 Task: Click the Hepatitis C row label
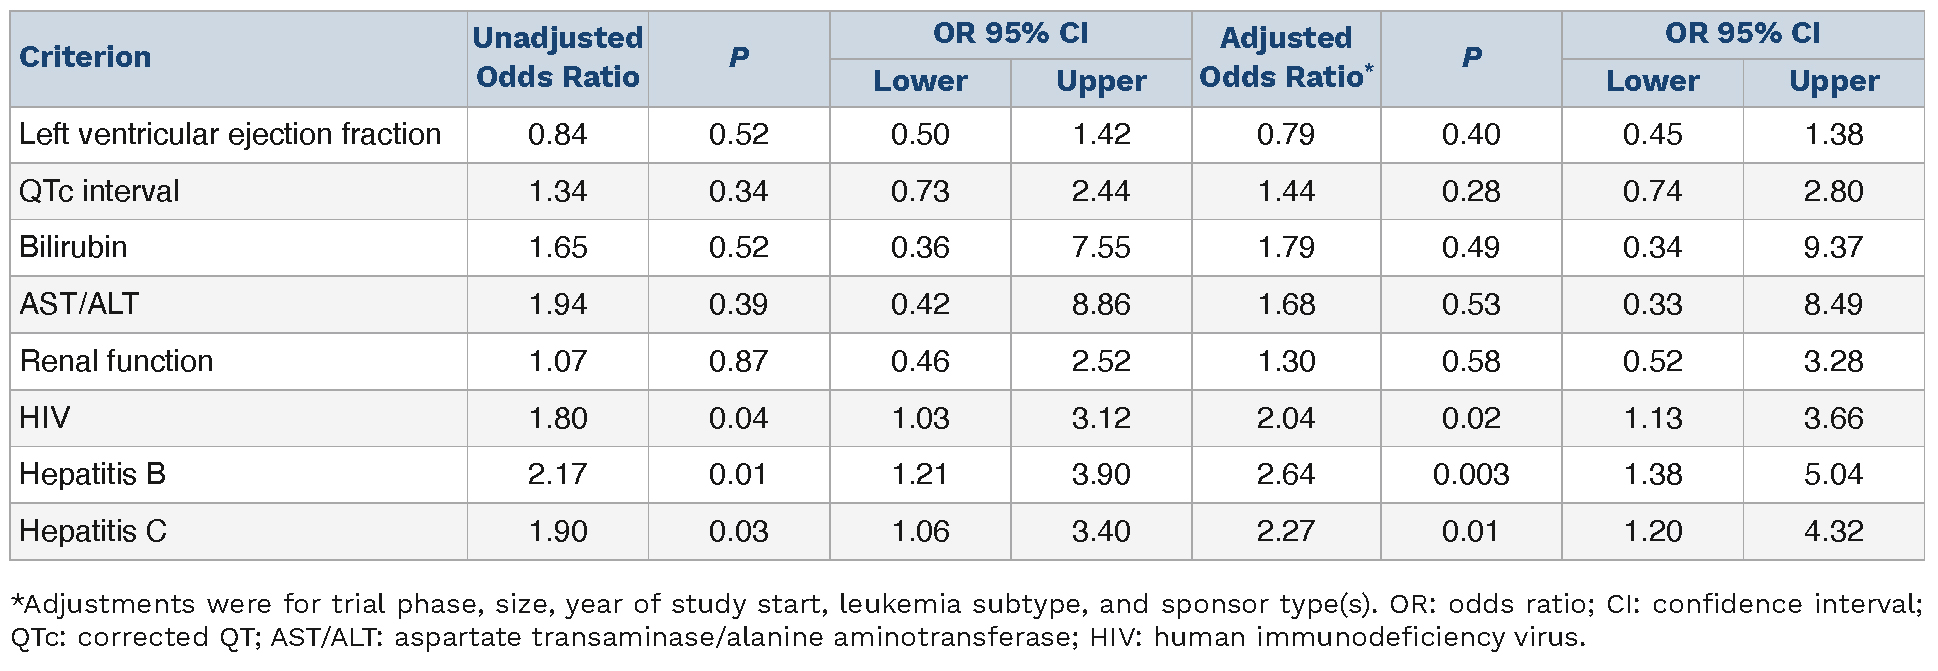tap(93, 531)
